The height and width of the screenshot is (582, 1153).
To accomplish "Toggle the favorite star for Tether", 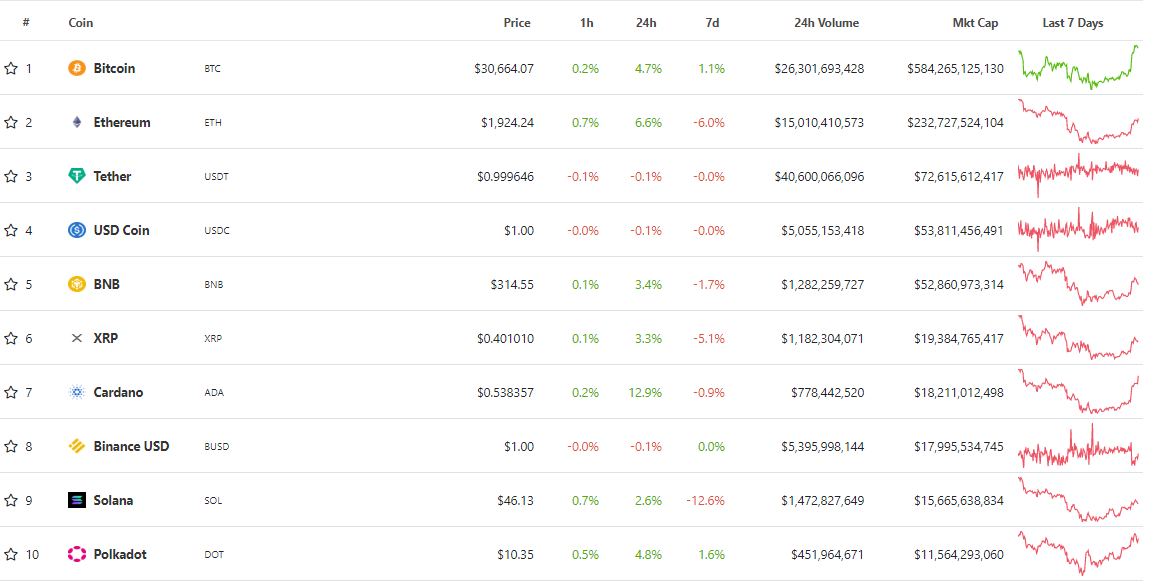I will click(11, 177).
